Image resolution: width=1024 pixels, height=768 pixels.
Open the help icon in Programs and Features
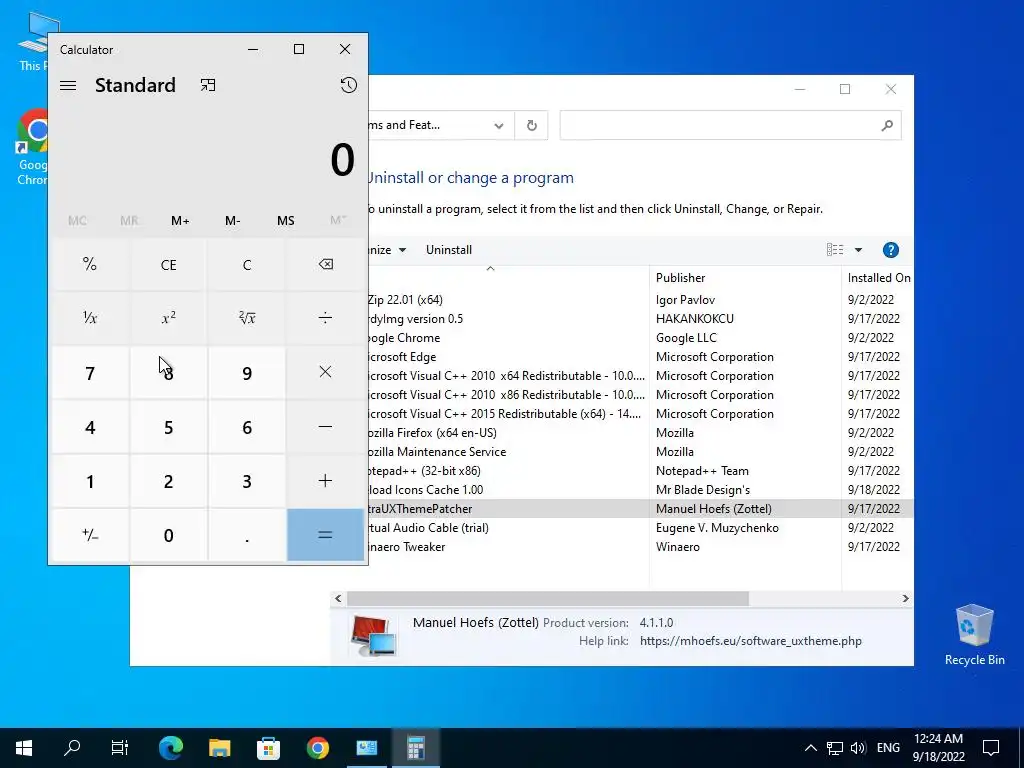(x=891, y=250)
